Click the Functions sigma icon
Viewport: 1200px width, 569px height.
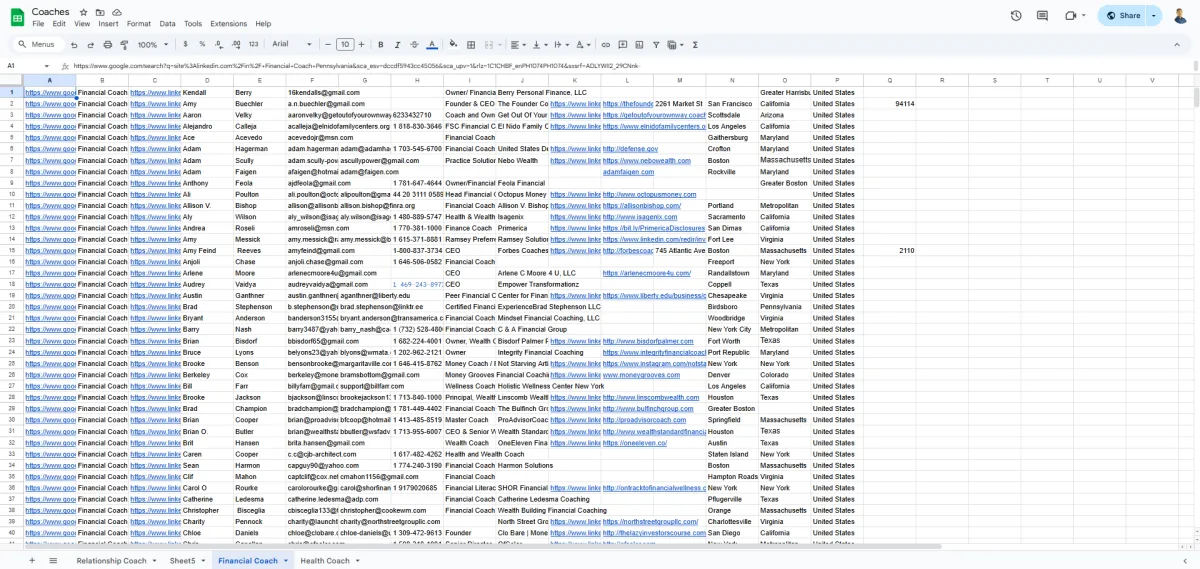pos(695,45)
